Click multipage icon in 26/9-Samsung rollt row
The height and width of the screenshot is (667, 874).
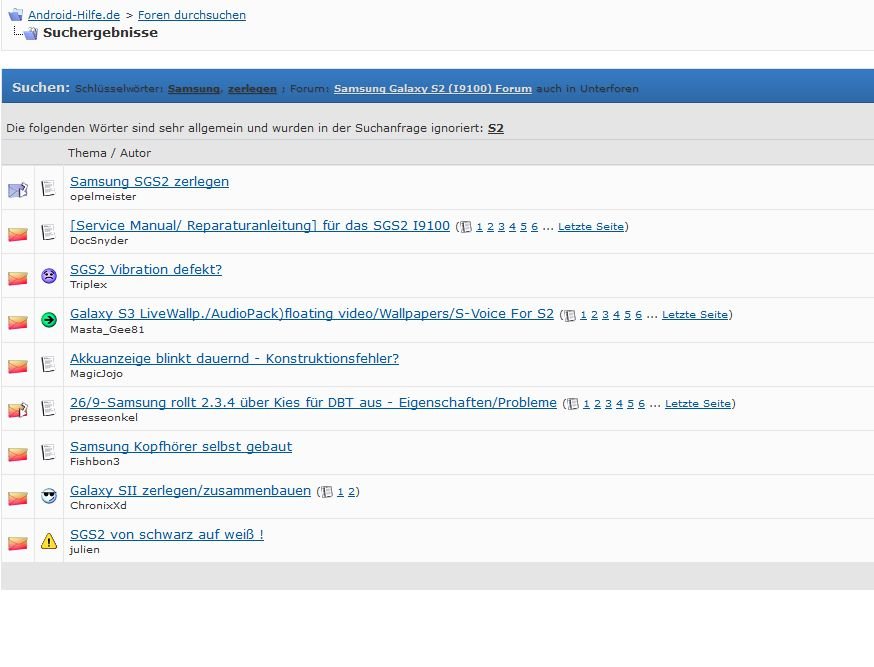coord(572,404)
